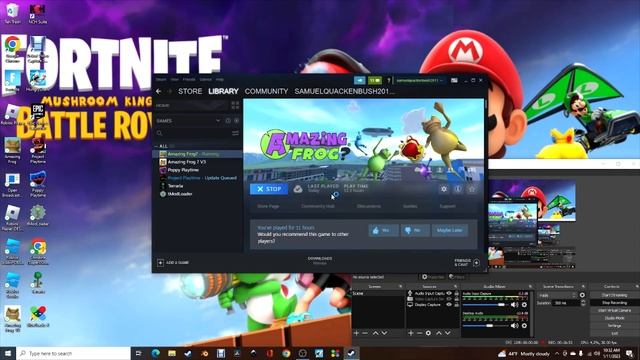640x360 pixels.
Task: Adjust Desktop Audio volume slider
Action: tap(485, 325)
